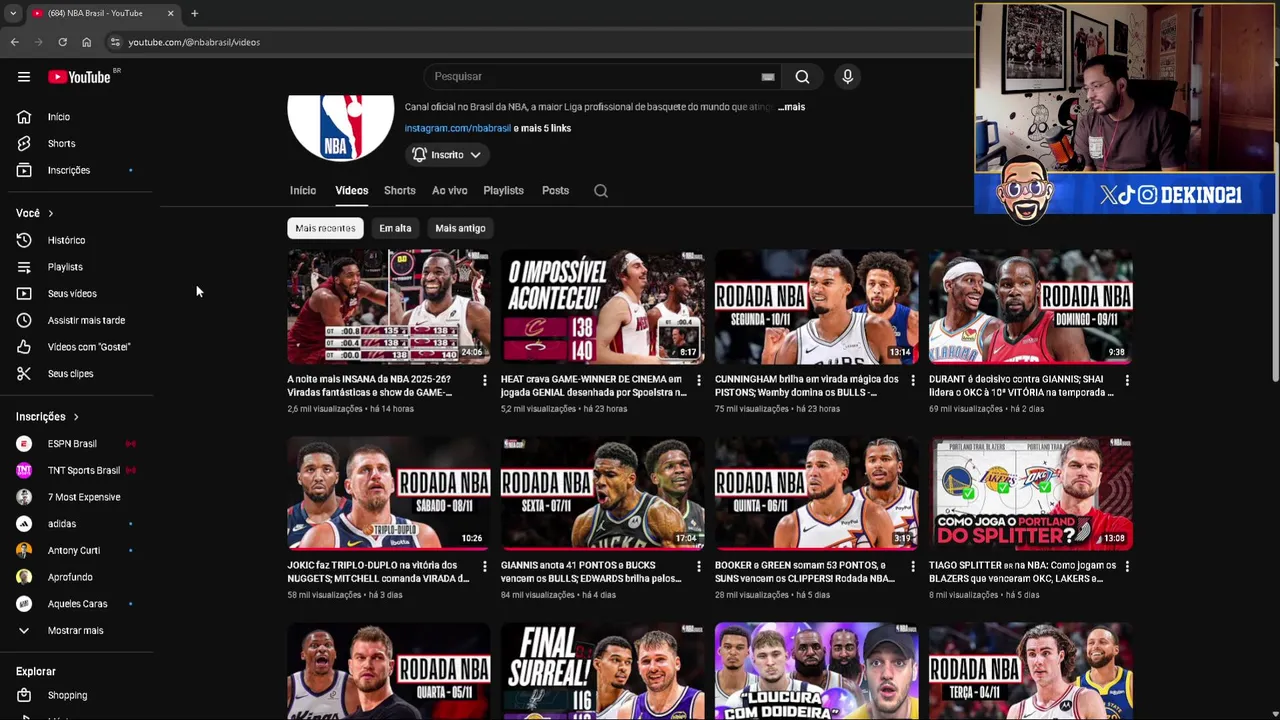The width and height of the screenshot is (1280, 720).
Task: Play the COMO JOGA O PORTLAND DO SPLITTER thumbnail
Action: (1031, 492)
